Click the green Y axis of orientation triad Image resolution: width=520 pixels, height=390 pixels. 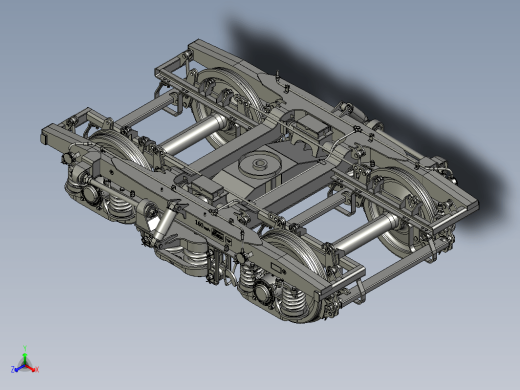pos(25,354)
